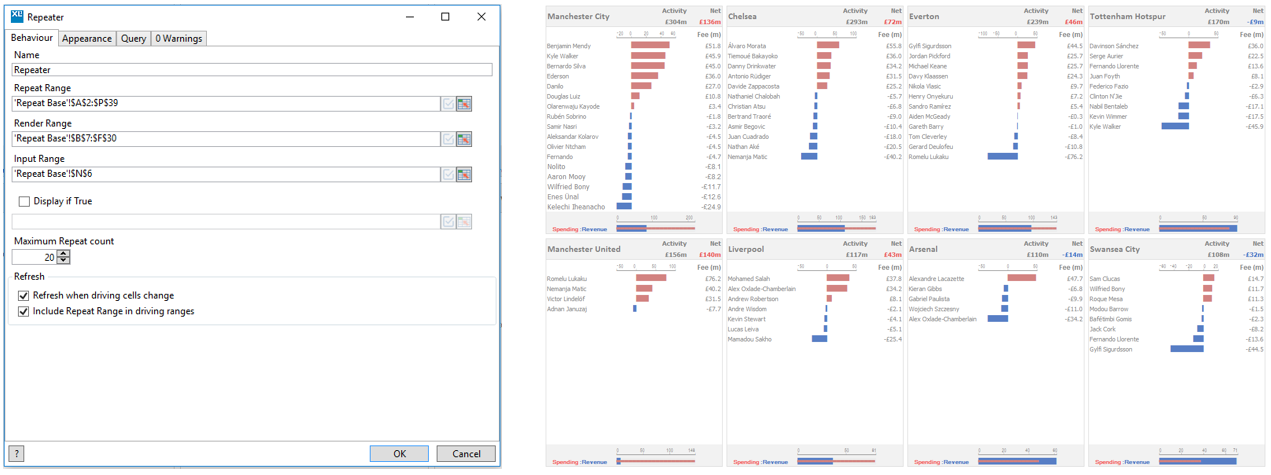Click Alexandre Lacazette in the Arsenal list
The width and height of the screenshot is (1271, 475).
tap(936, 278)
